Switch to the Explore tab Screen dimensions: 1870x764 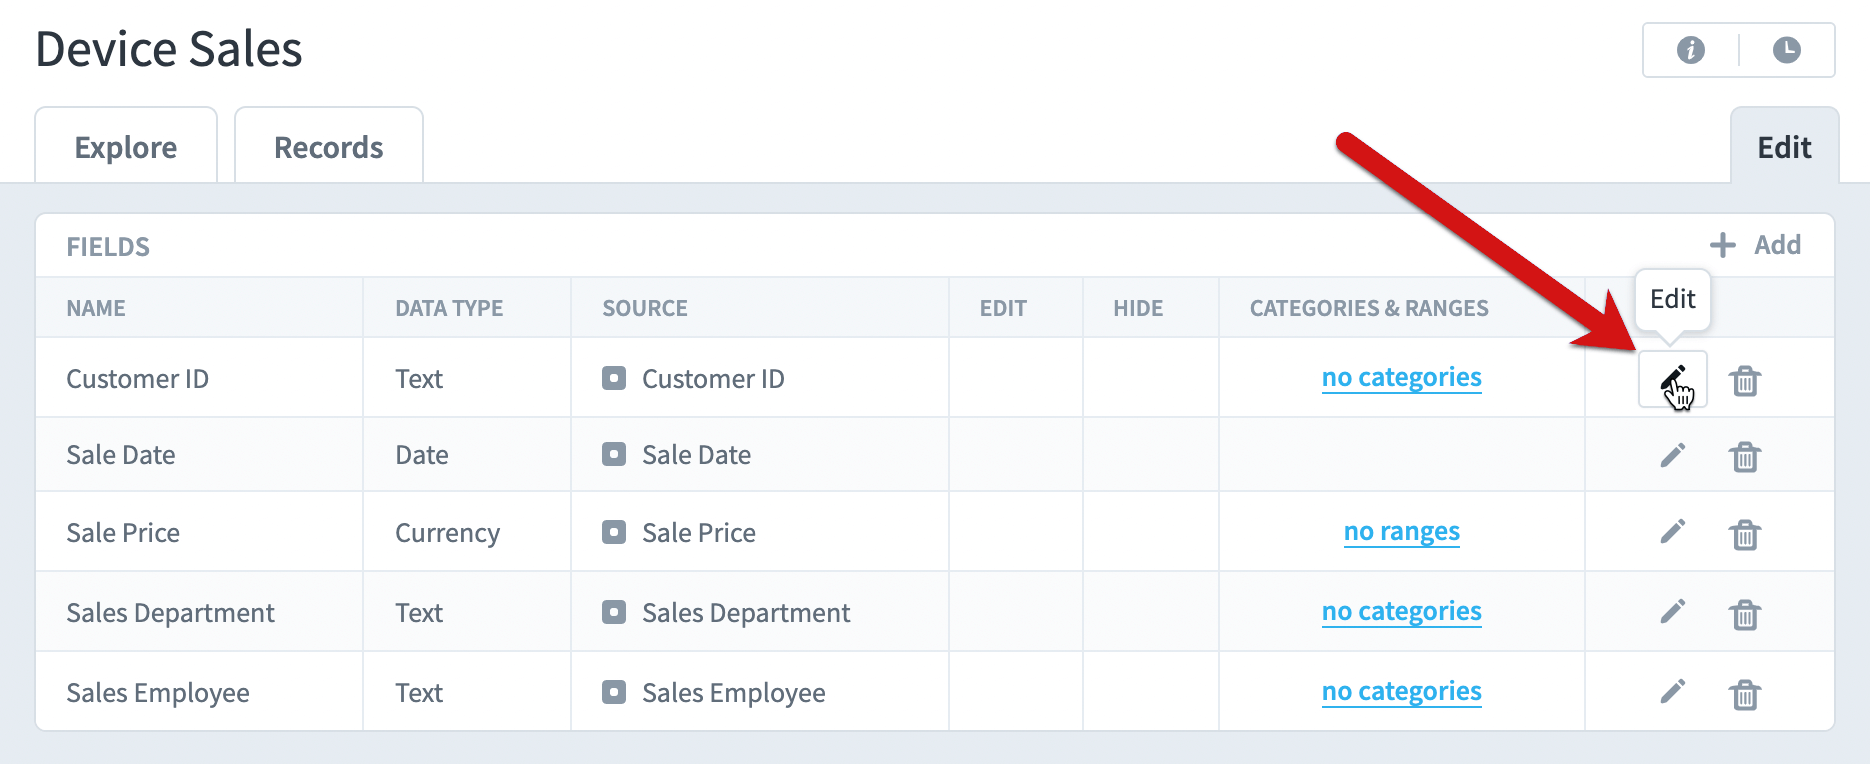pos(126,146)
